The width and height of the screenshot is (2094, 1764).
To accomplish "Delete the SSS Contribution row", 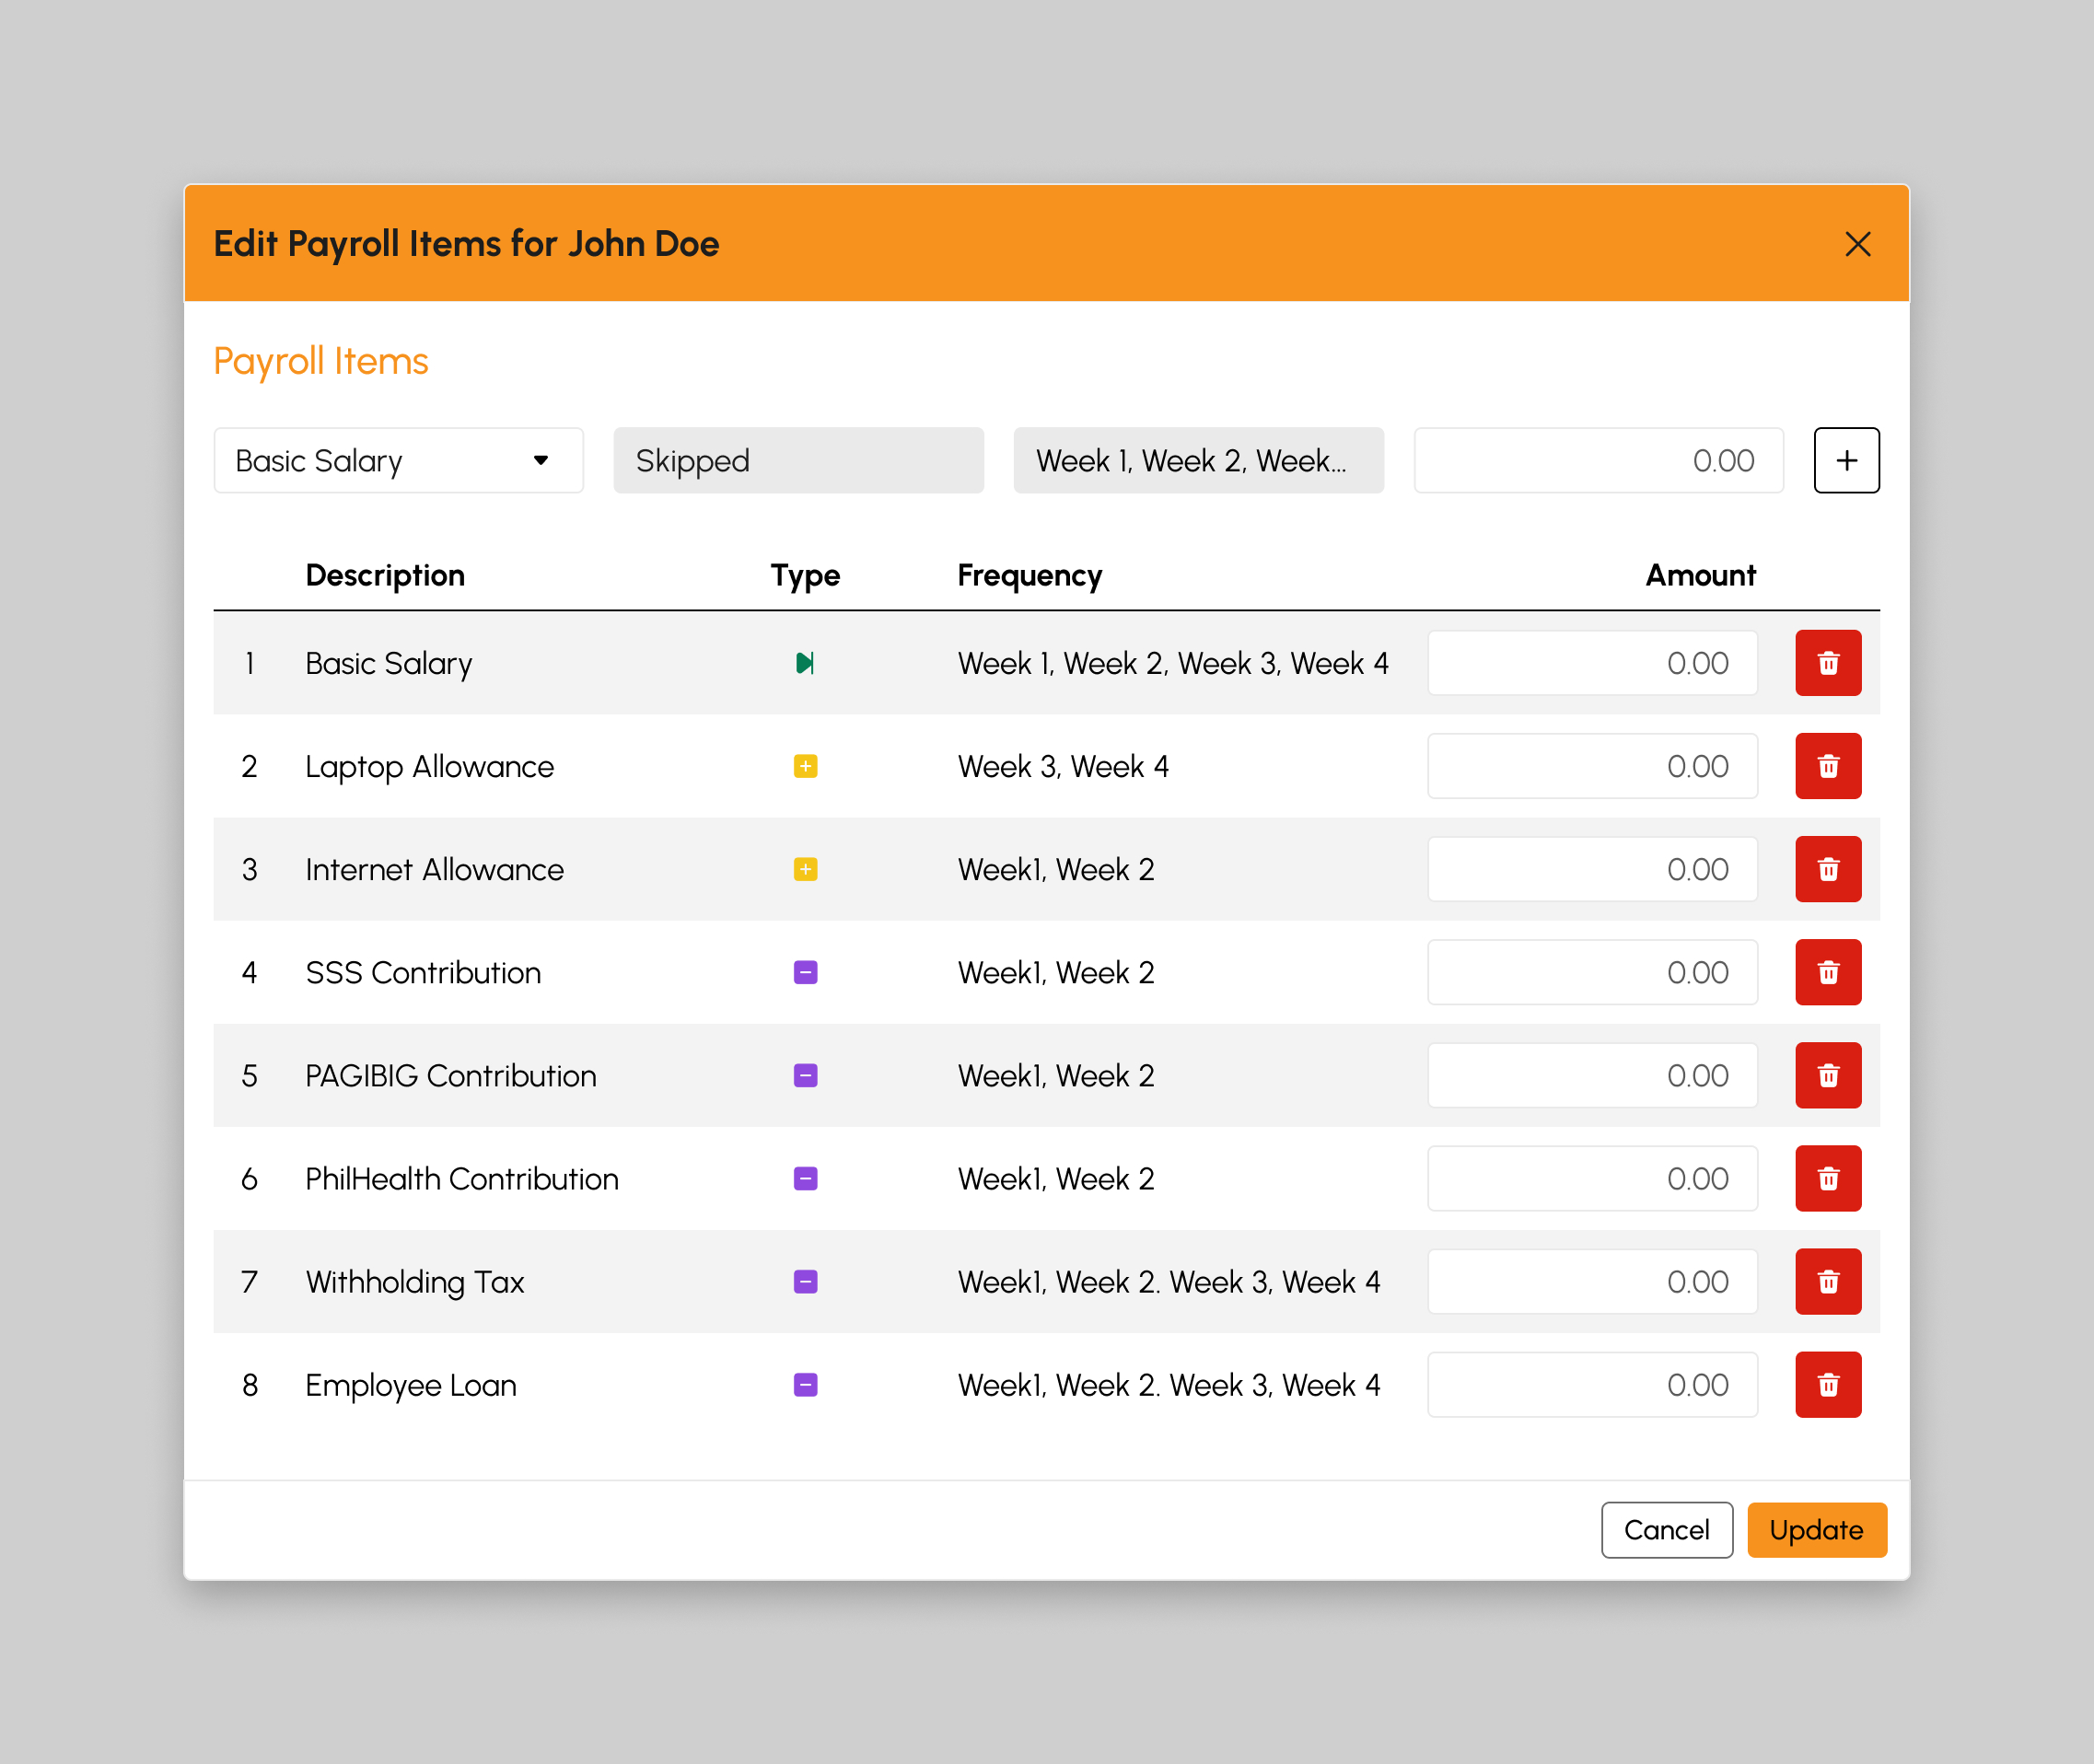I will click(x=1828, y=972).
